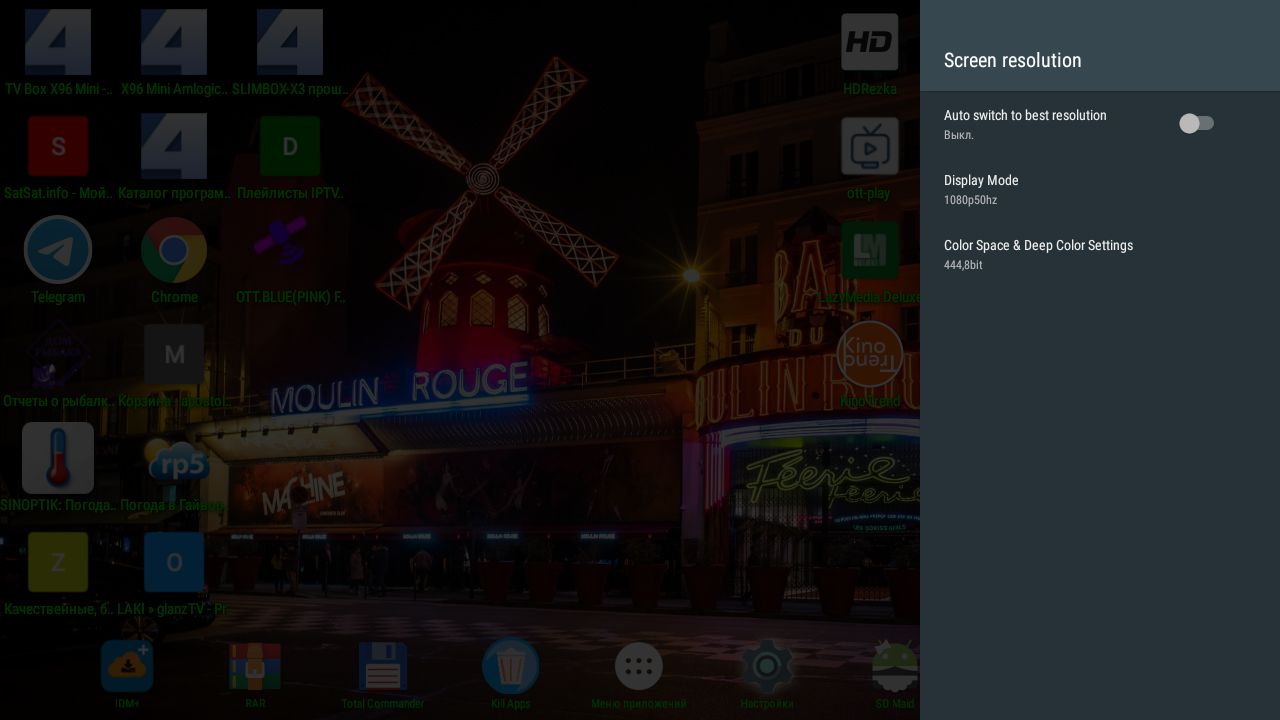Click the 1080p50hz value text

coord(970,200)
